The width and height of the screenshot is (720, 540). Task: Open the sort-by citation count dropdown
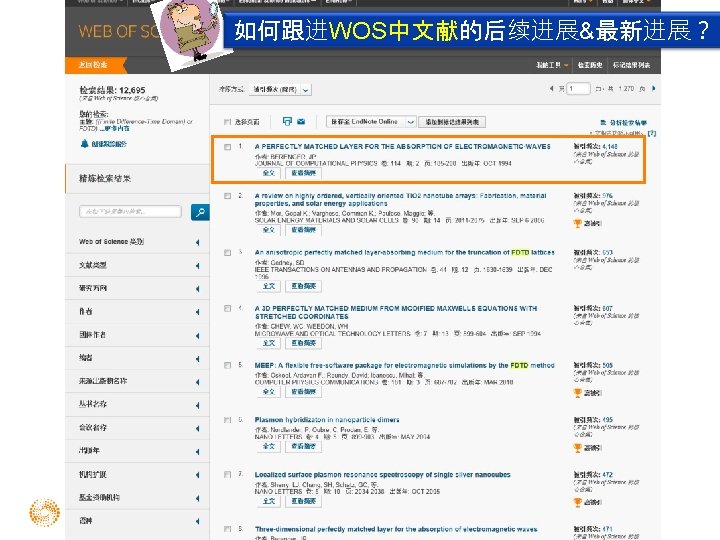click(x=280, y=90)
